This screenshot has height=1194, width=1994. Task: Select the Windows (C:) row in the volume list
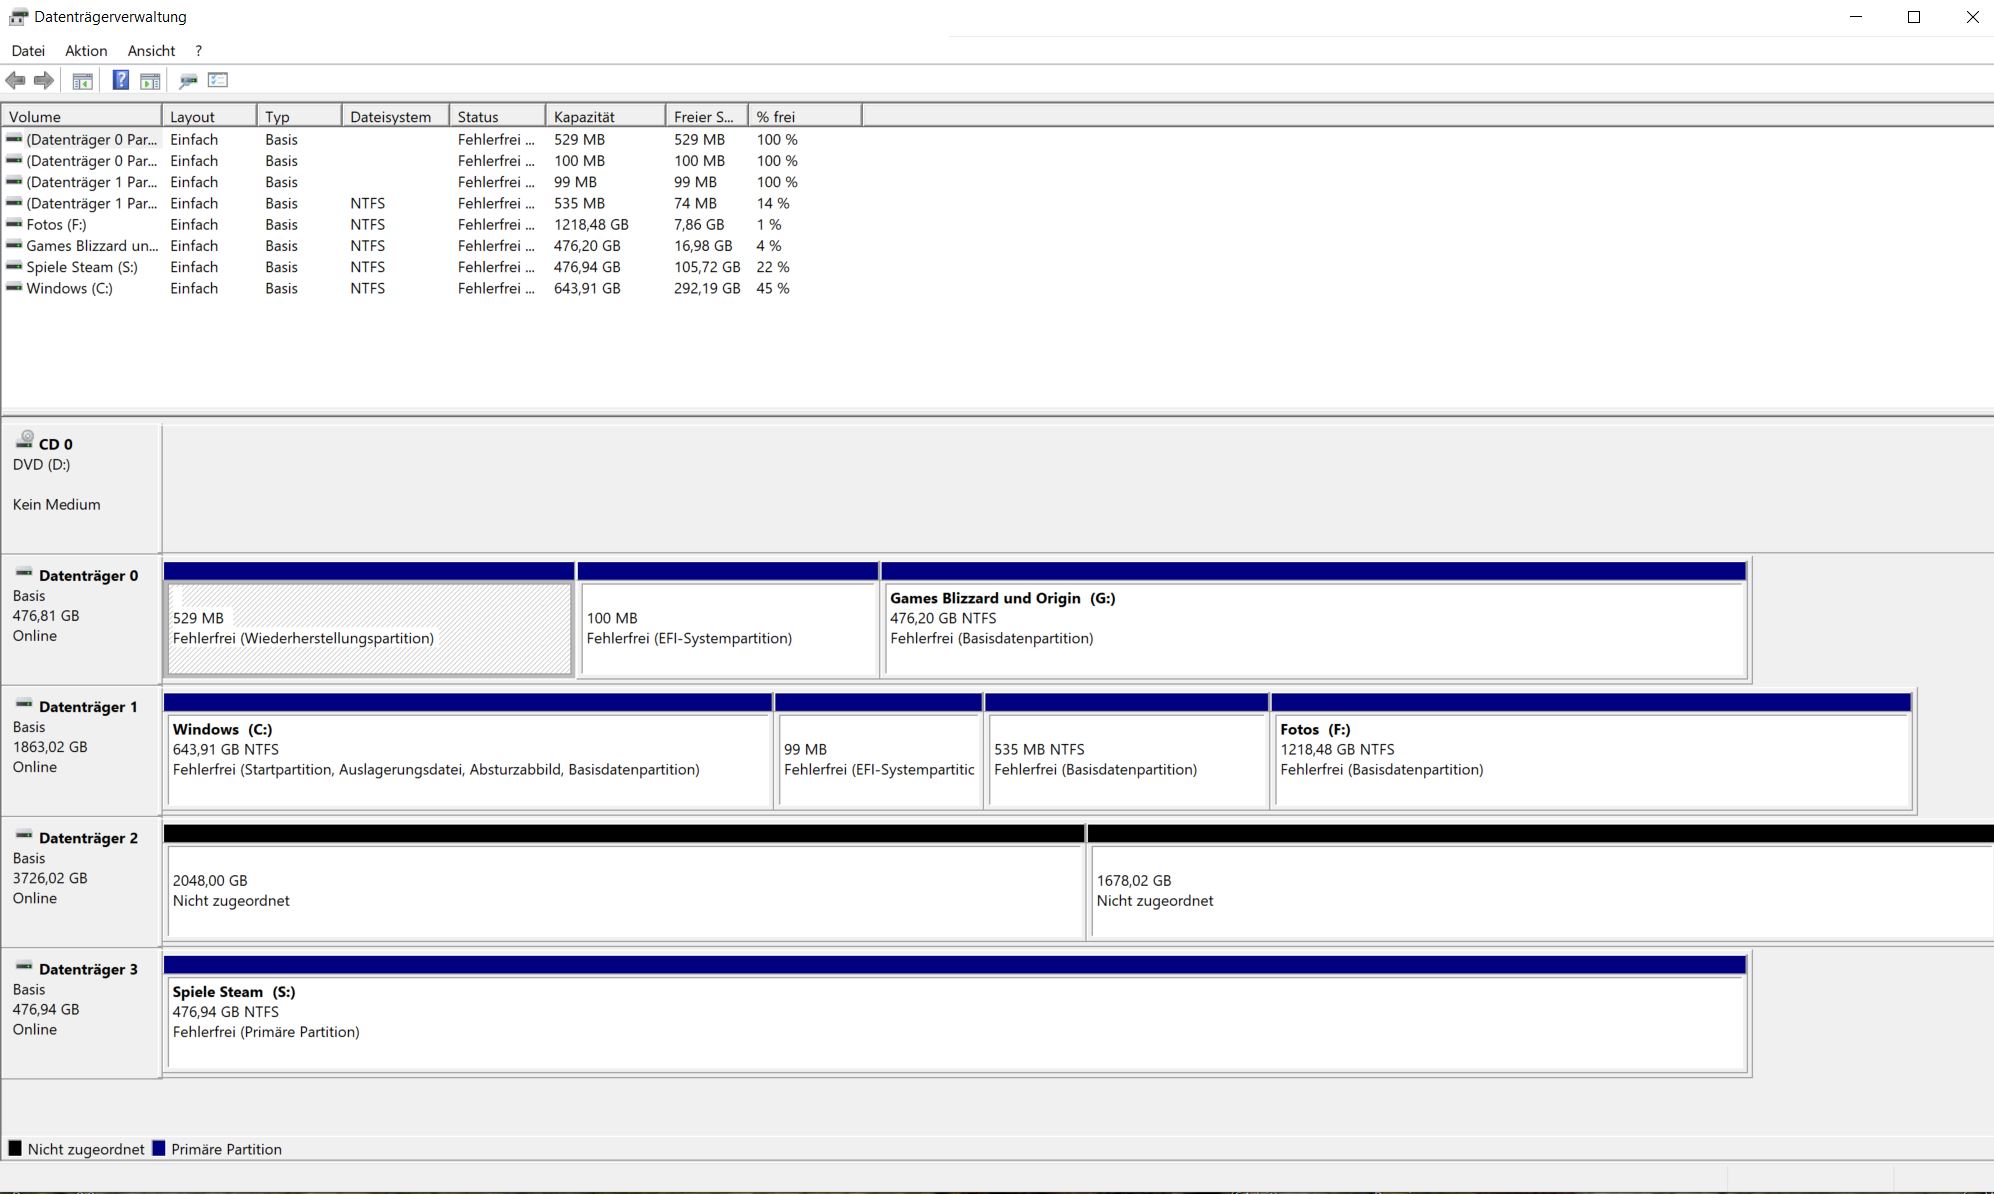[x=69, y=288]
